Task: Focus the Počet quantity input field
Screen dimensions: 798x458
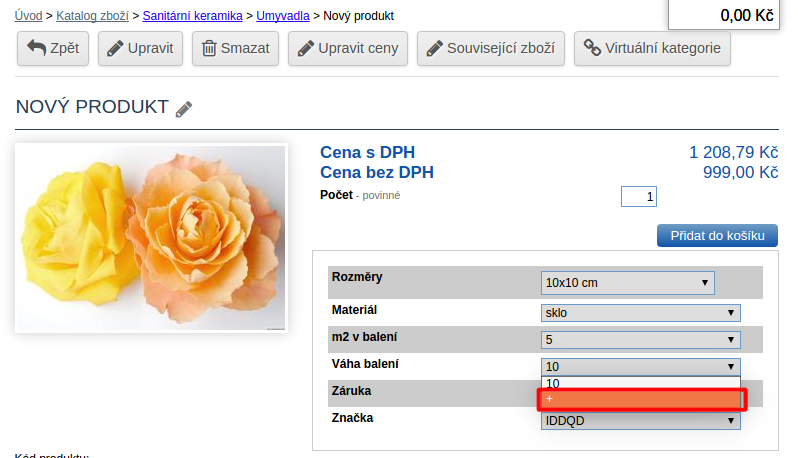Action: [x=638, y=197]
